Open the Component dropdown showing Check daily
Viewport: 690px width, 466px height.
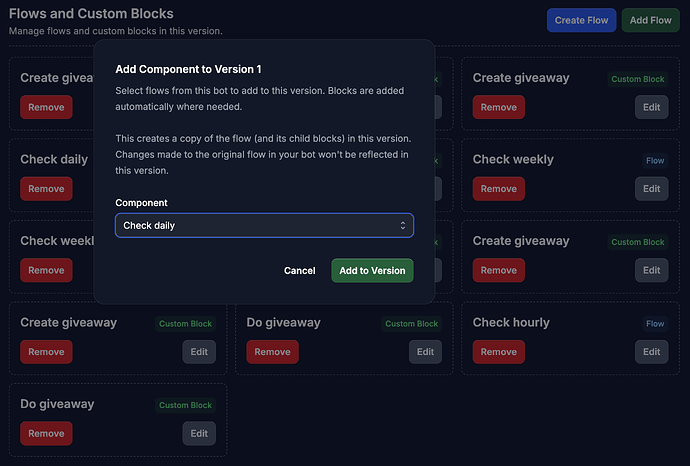264,225
